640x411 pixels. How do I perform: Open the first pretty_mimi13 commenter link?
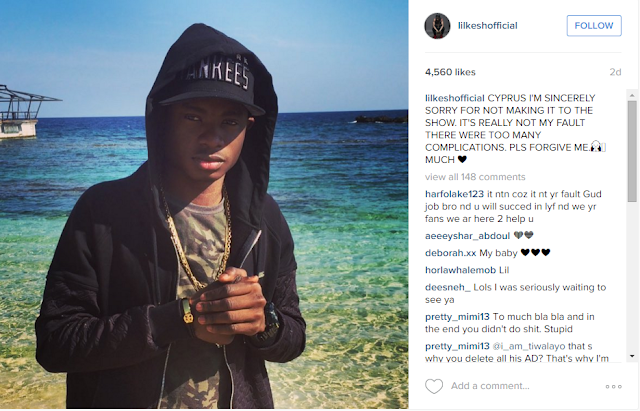click(x=457, y=317)
